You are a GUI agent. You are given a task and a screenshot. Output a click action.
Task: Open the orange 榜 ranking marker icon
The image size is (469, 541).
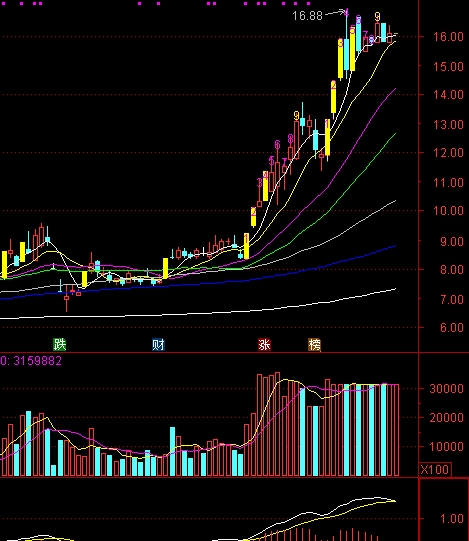[314, 344]
